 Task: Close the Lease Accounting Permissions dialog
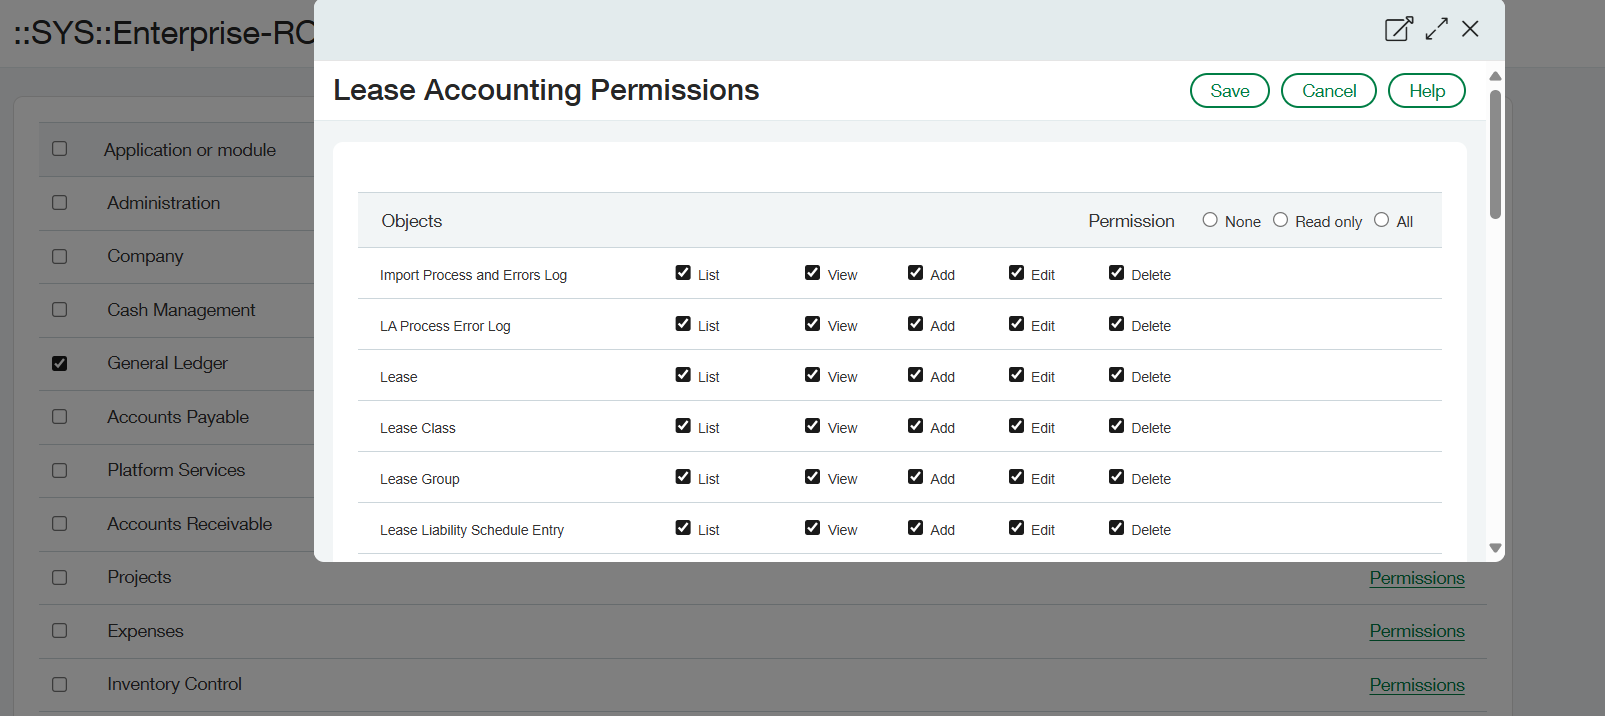click(x=1470, y=29)
